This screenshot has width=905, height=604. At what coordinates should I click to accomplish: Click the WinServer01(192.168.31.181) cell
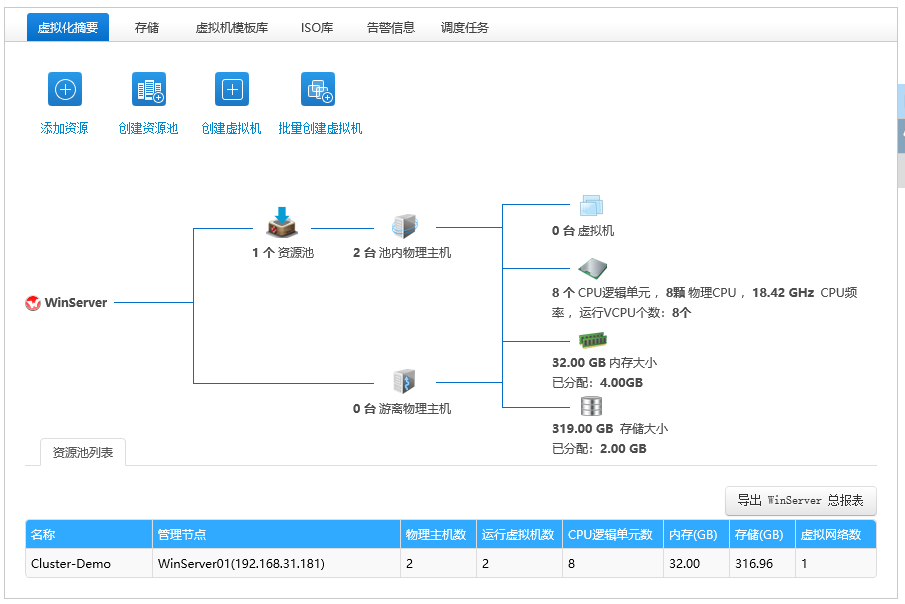pos(276,564)
